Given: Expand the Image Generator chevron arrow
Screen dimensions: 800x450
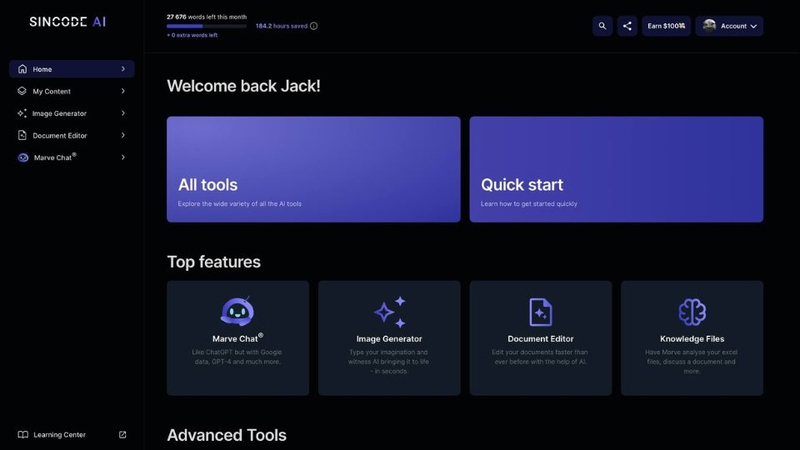Looking at the screenshot, I should [123, 113].
